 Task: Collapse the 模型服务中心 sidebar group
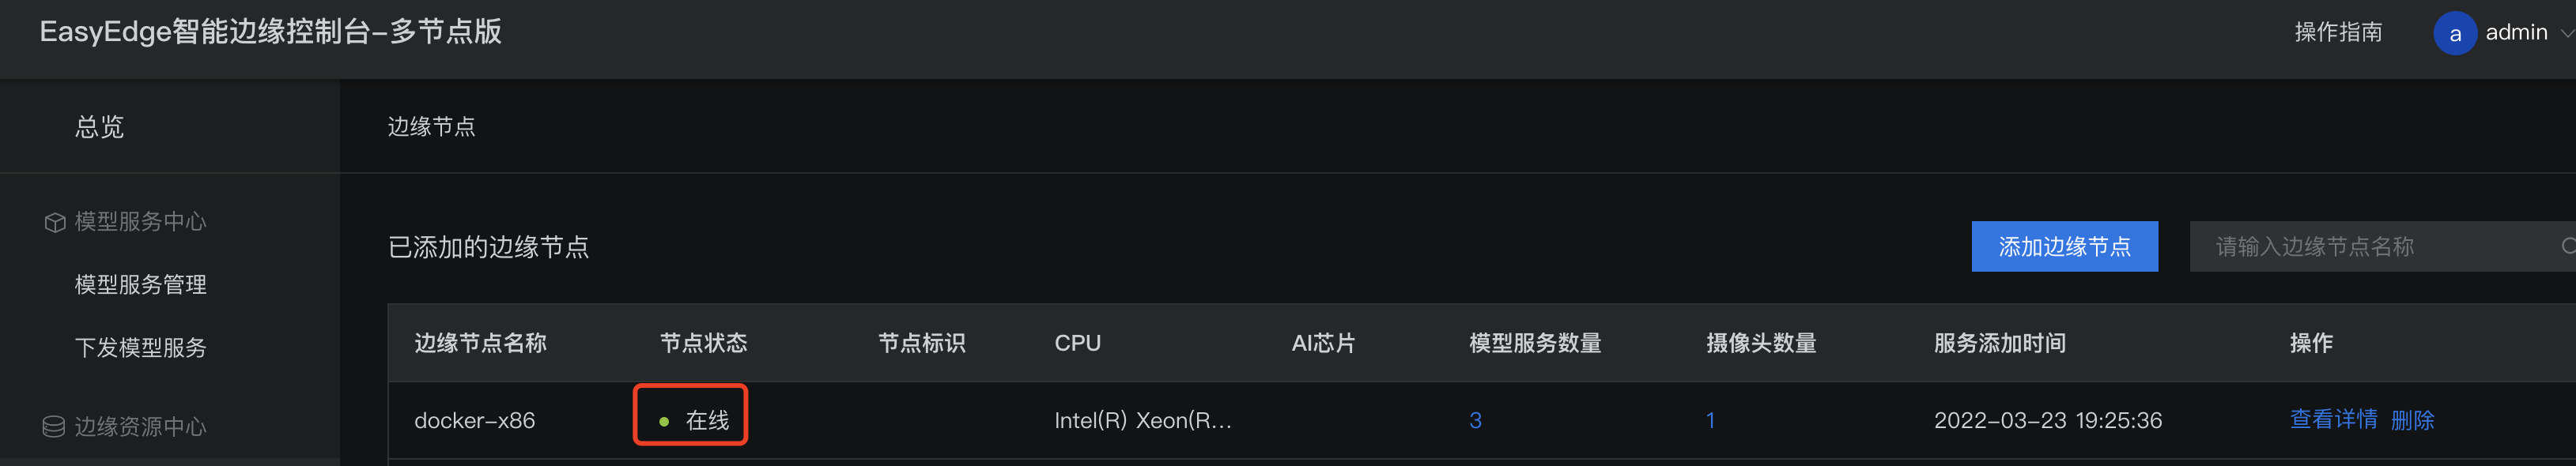(x=140, y=221)
